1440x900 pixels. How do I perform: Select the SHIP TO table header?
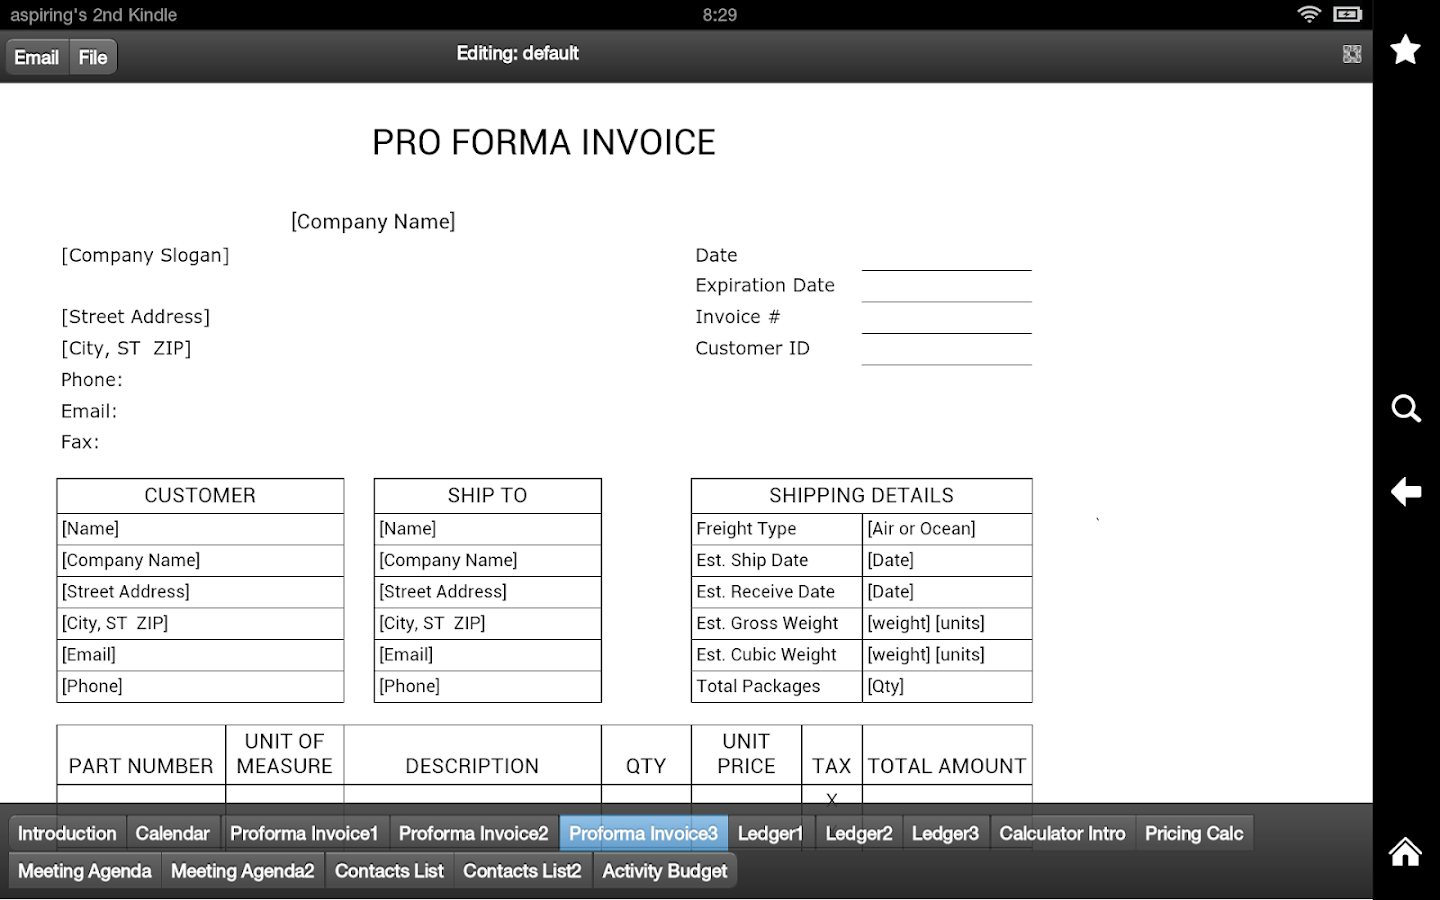click(x=488, y=496)
